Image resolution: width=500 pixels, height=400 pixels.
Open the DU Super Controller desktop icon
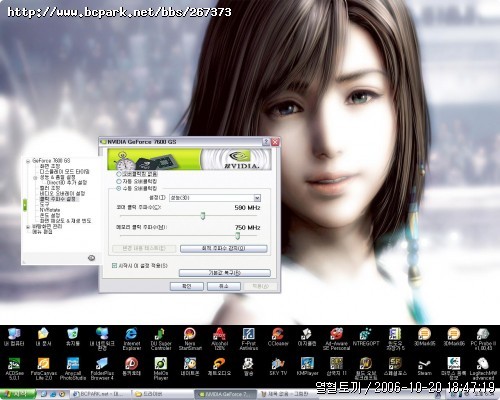click(161, 338)
